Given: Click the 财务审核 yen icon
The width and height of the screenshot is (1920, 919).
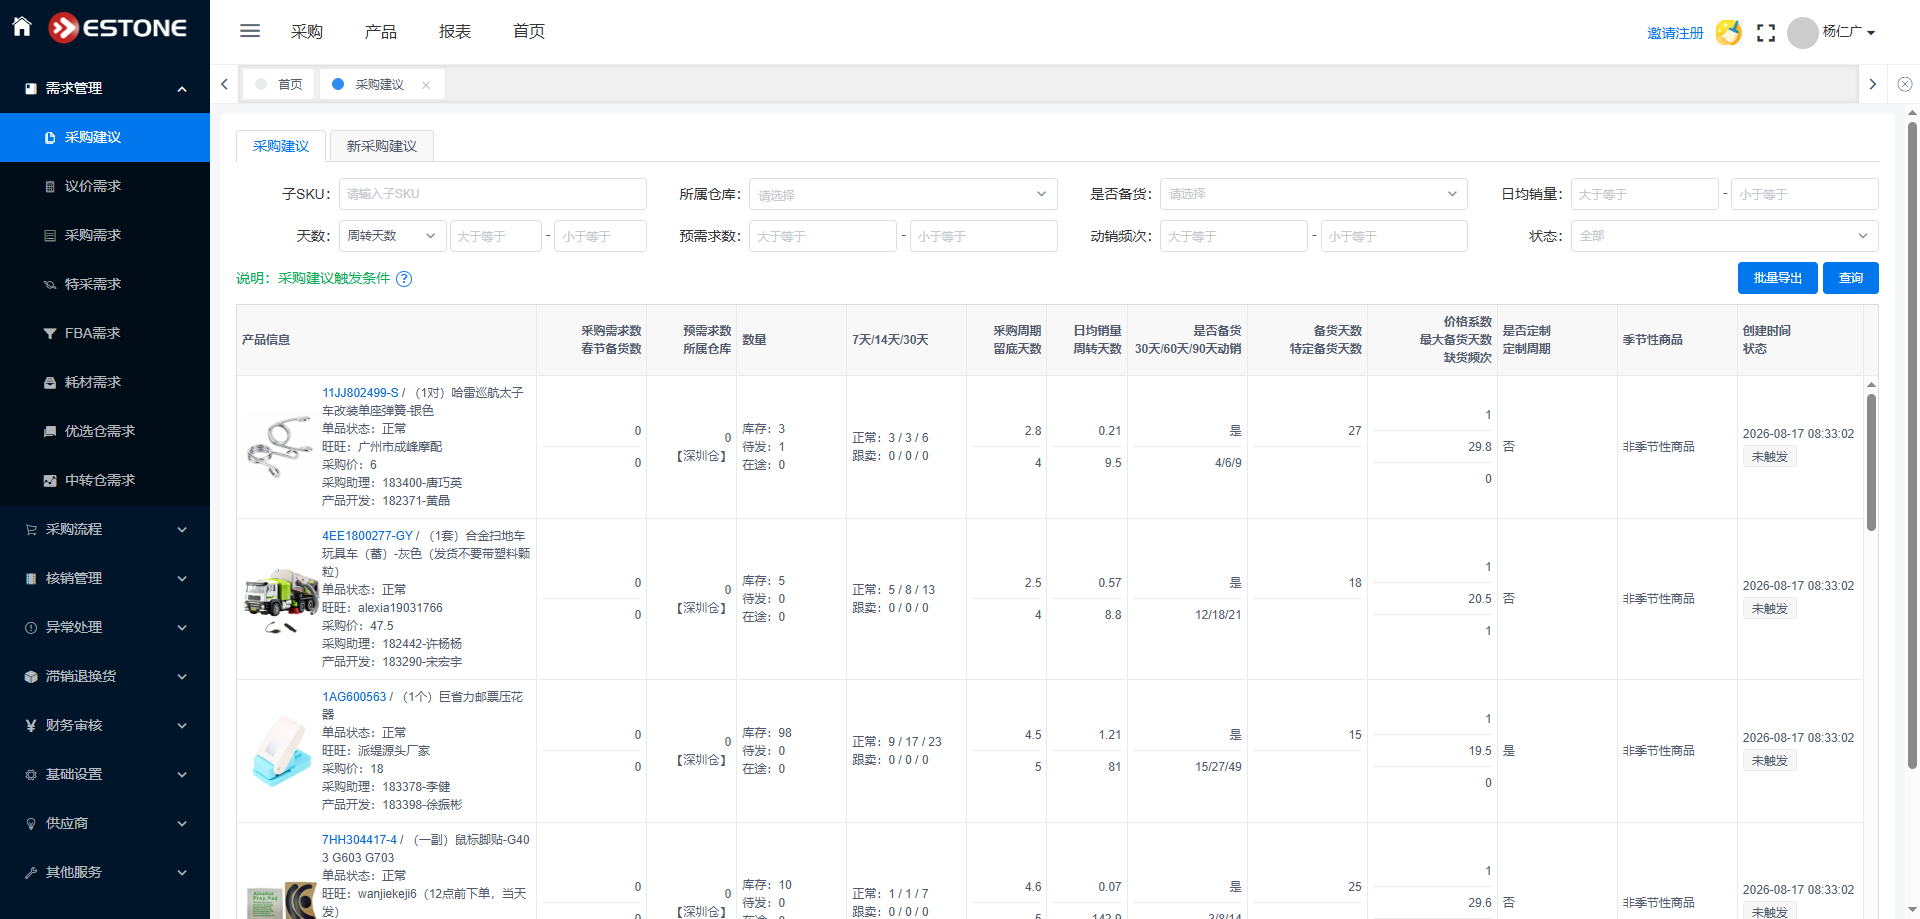Looking at the screenshot, I should (x=31, y=726).
